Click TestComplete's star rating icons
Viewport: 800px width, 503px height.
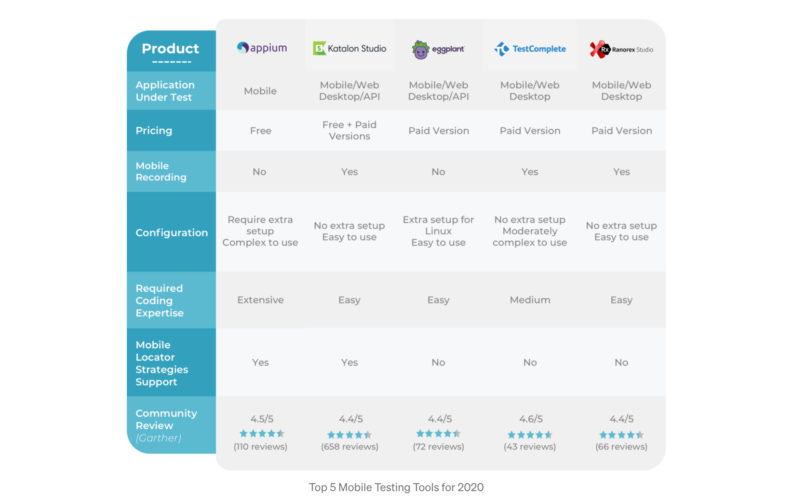530,434
